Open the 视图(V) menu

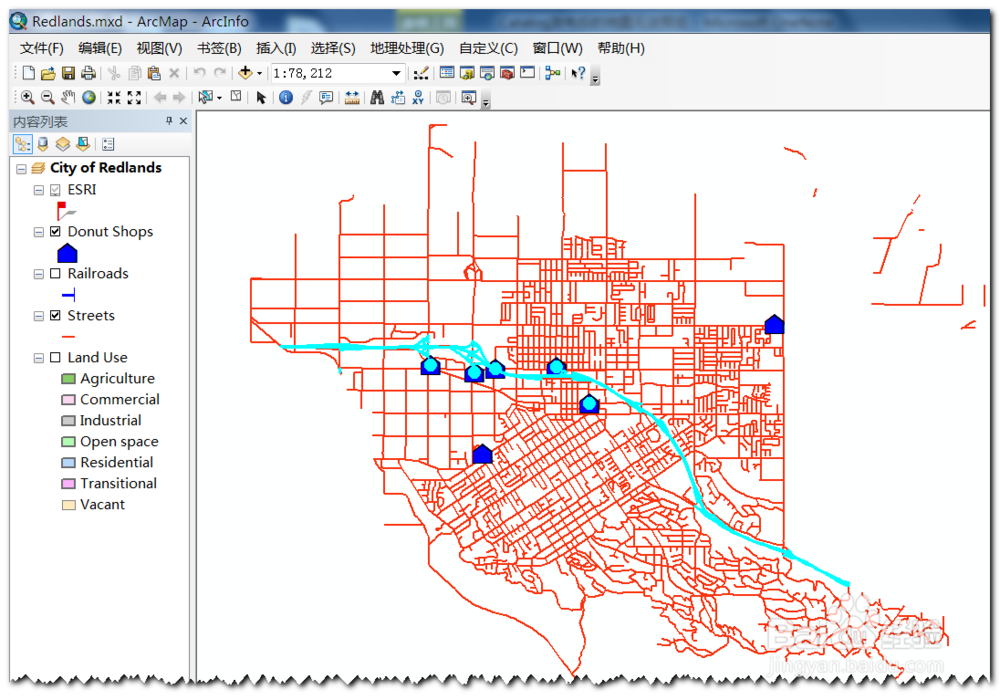159,48
